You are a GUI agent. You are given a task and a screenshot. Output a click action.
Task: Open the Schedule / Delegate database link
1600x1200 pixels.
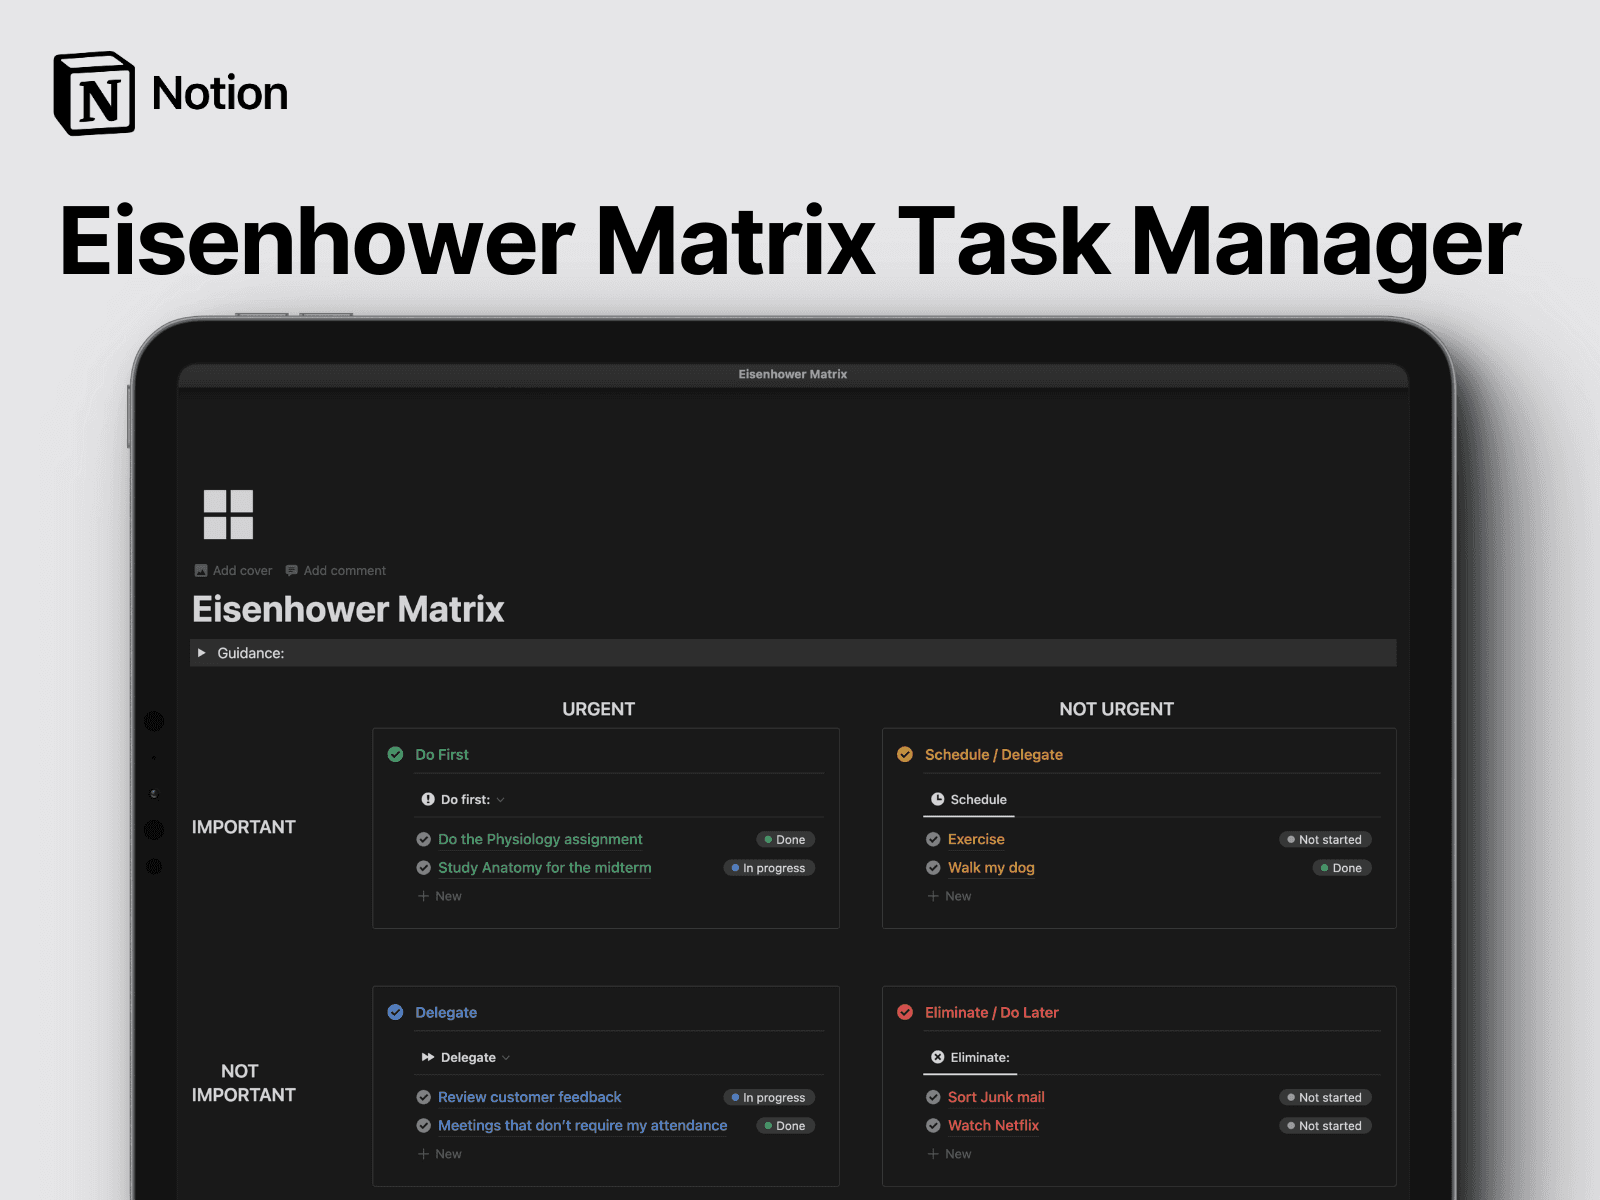point(994,754)
